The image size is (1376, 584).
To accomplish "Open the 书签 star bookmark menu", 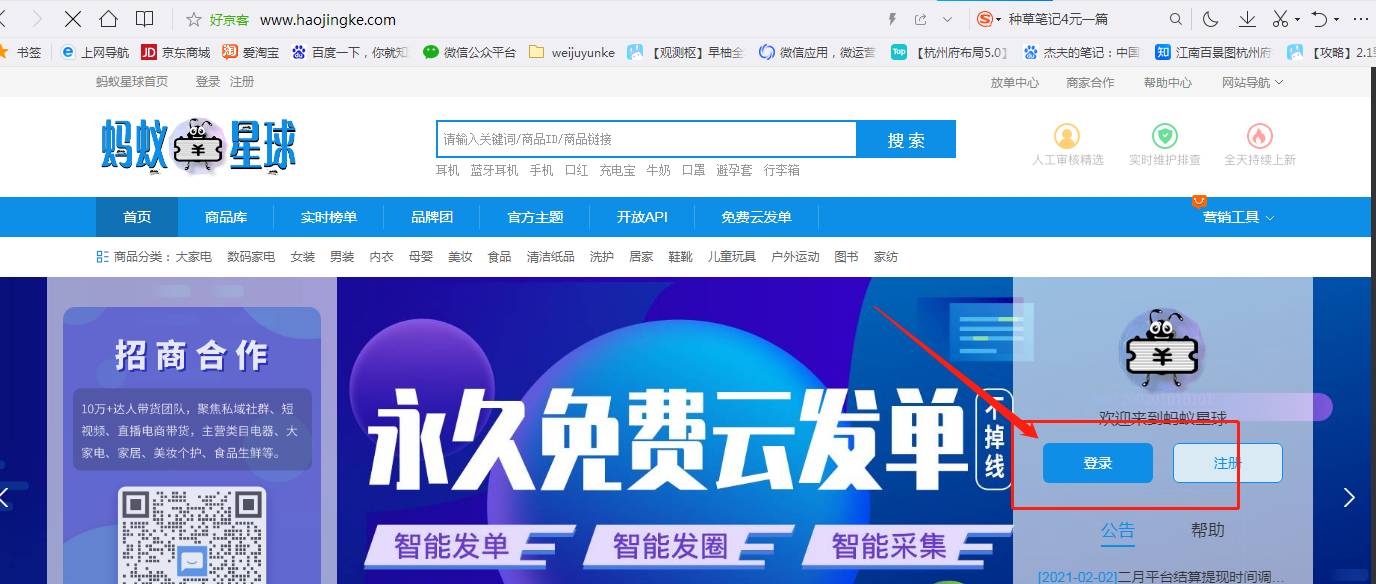I will 21,52.
